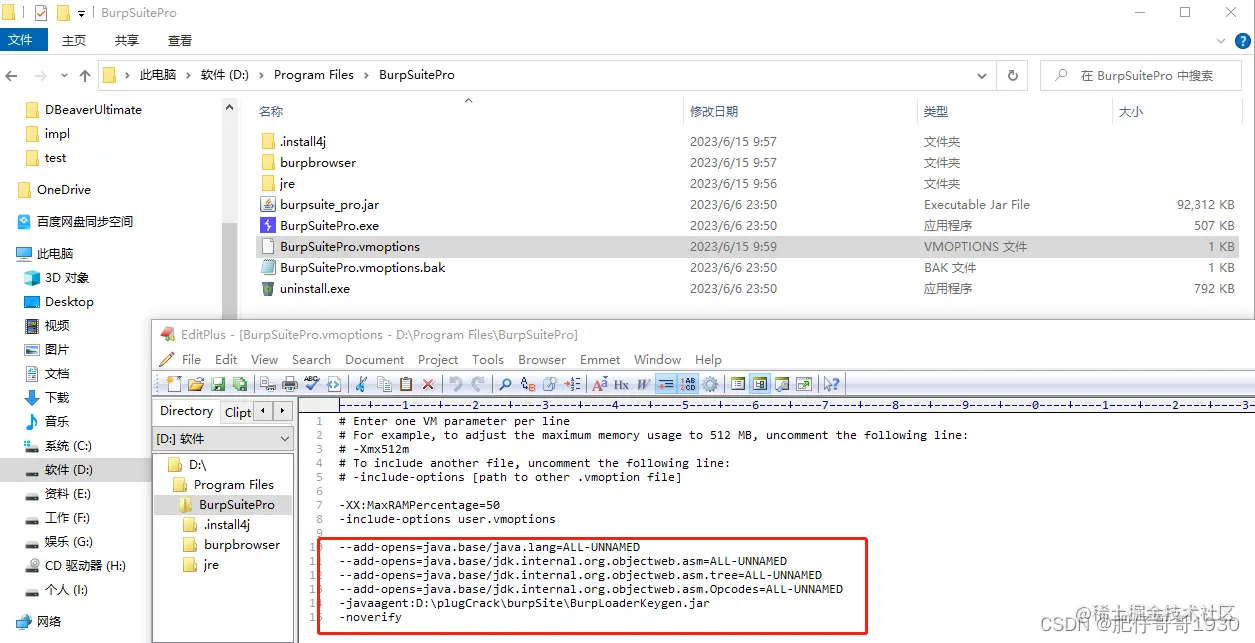Click the Redo arrow icon

[478, 384]
